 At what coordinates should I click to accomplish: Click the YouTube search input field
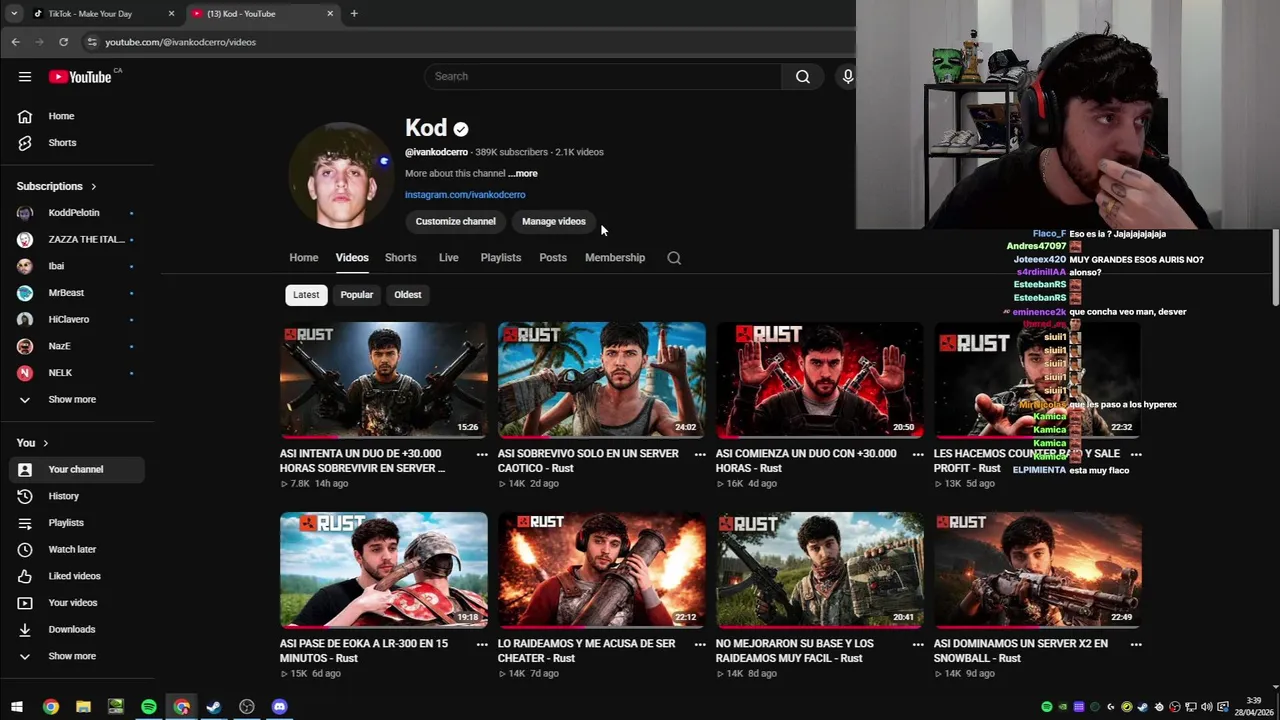point(603,77)
